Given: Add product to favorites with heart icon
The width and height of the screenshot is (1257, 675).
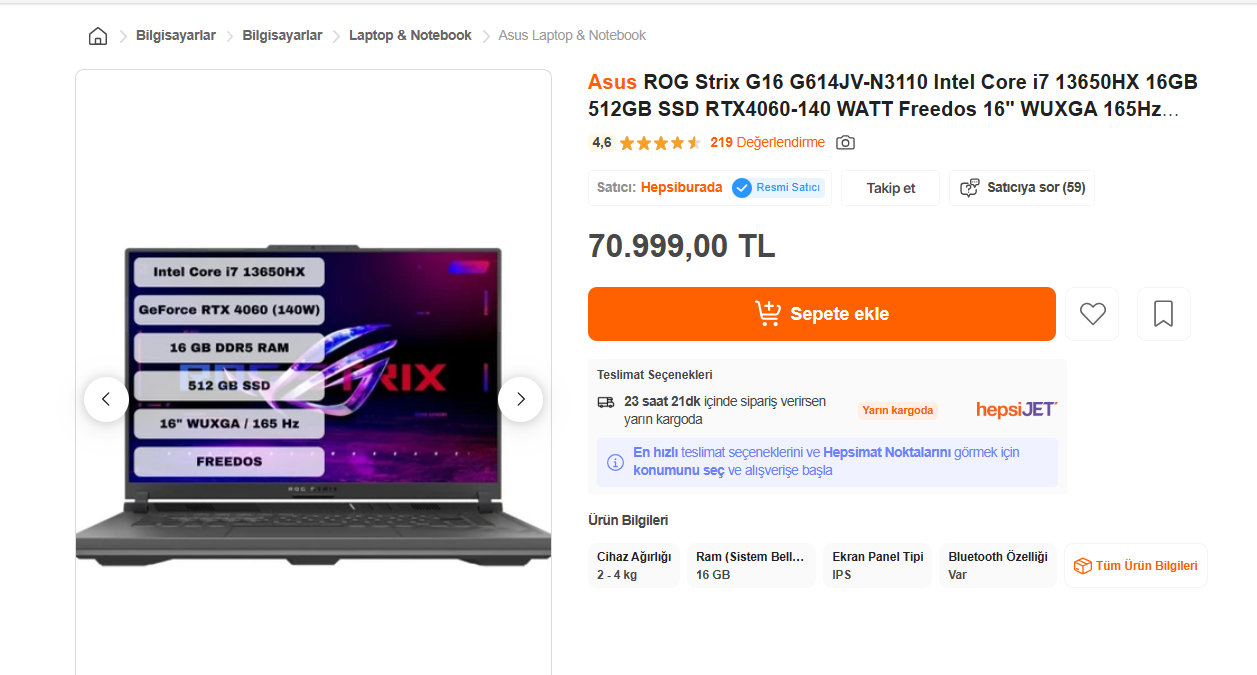Looking at the screenshot, I should (1092, 314).
